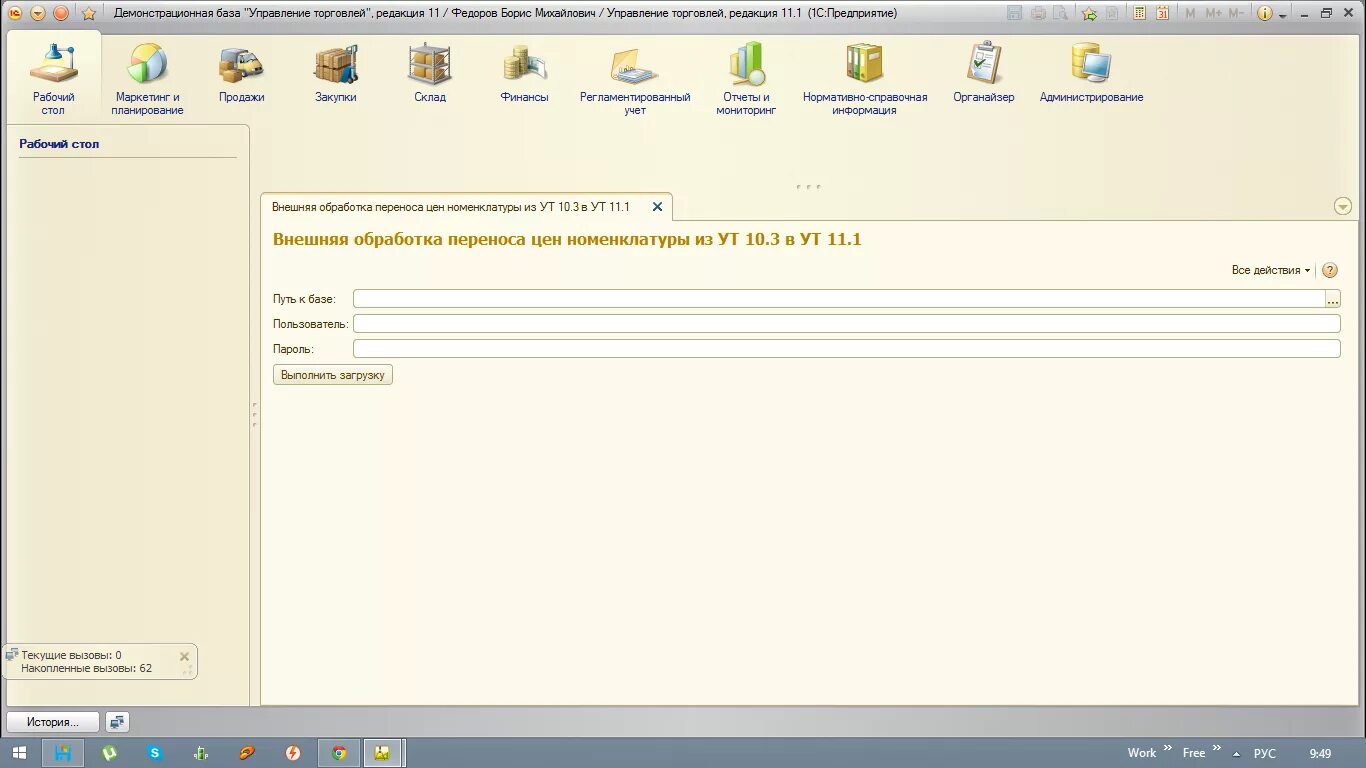The height and width of the screenshot is (768, 1366).
Task: Expand the open windows list arrow
Action: [x=1343, y=206]
